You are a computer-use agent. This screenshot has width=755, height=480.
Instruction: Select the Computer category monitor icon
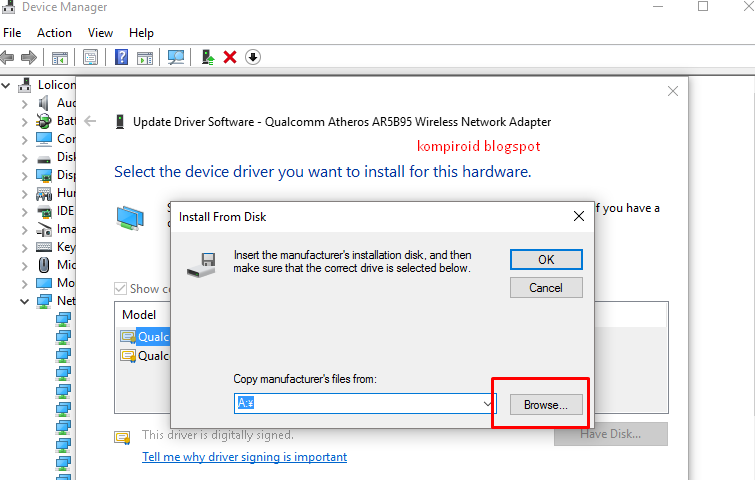tap(44, 139)
